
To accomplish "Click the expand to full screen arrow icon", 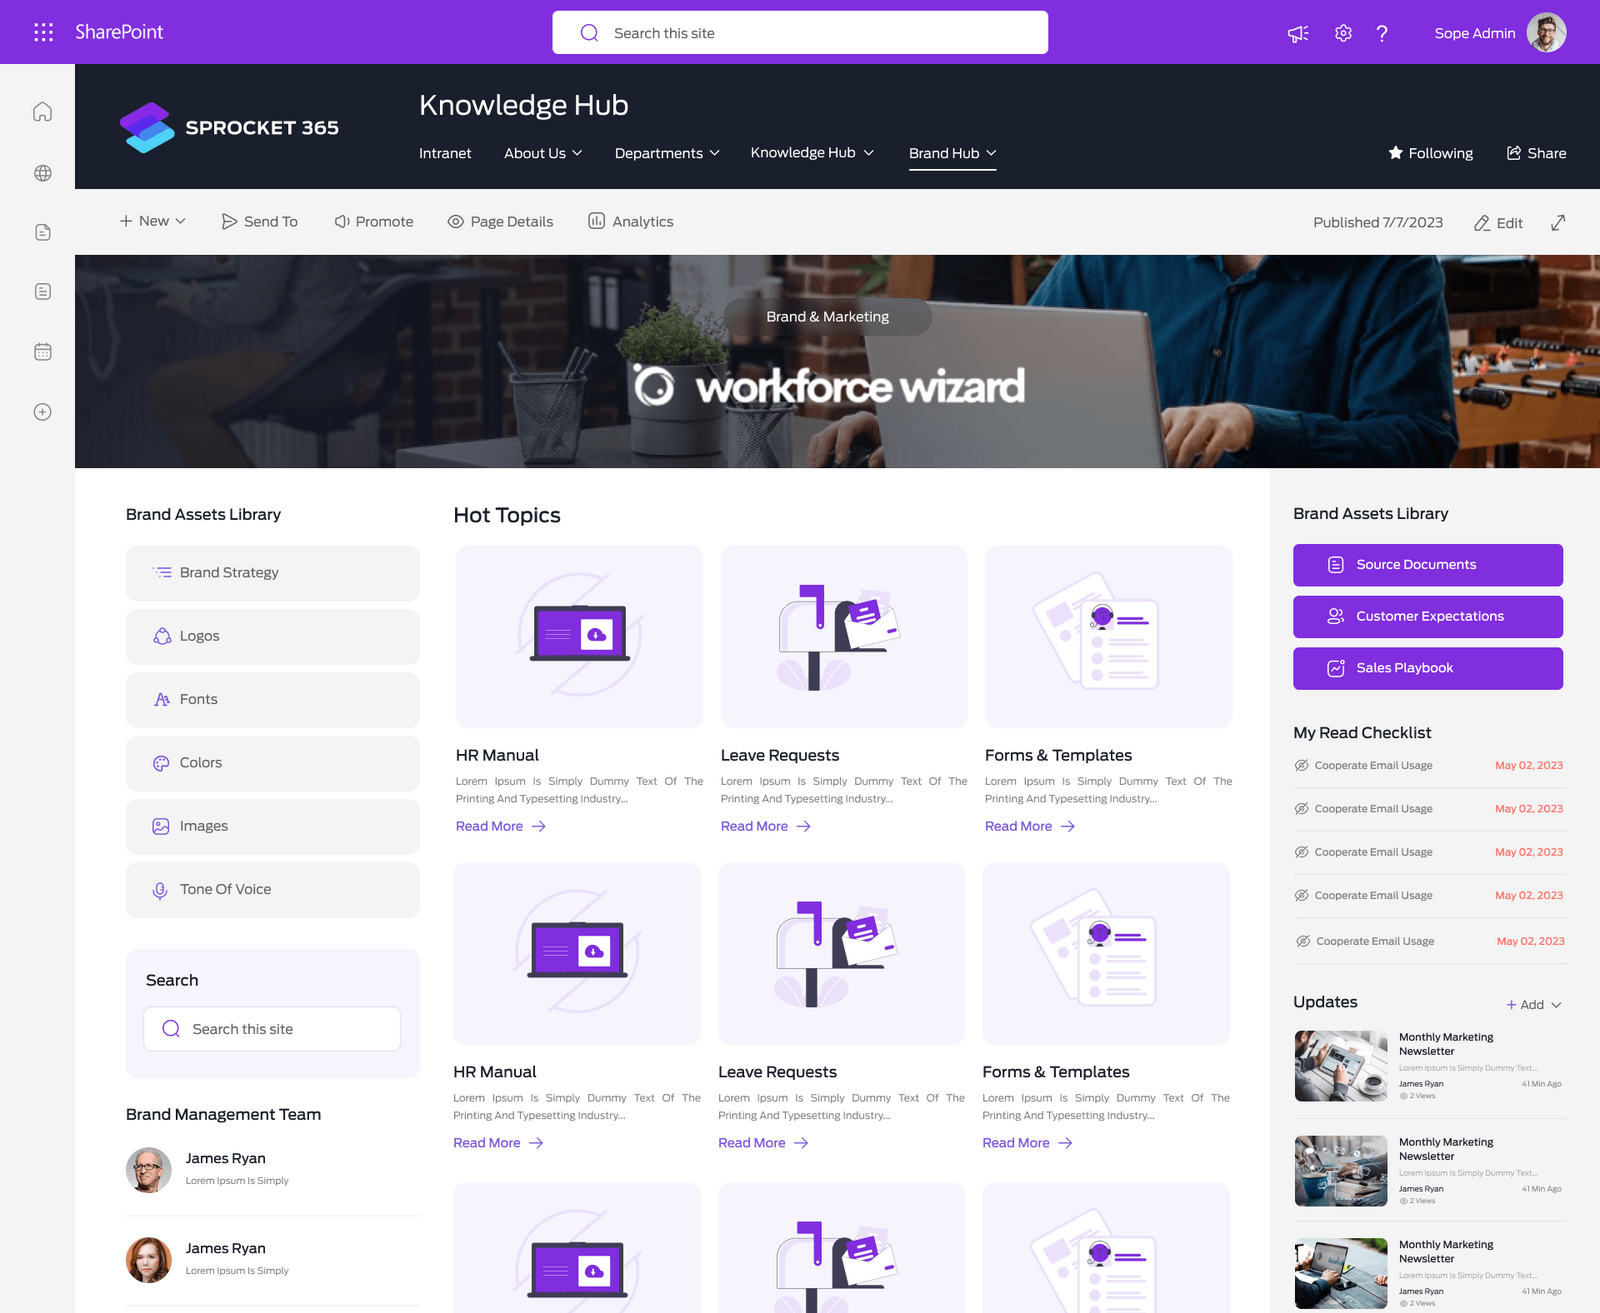I will coord(1558,222).
